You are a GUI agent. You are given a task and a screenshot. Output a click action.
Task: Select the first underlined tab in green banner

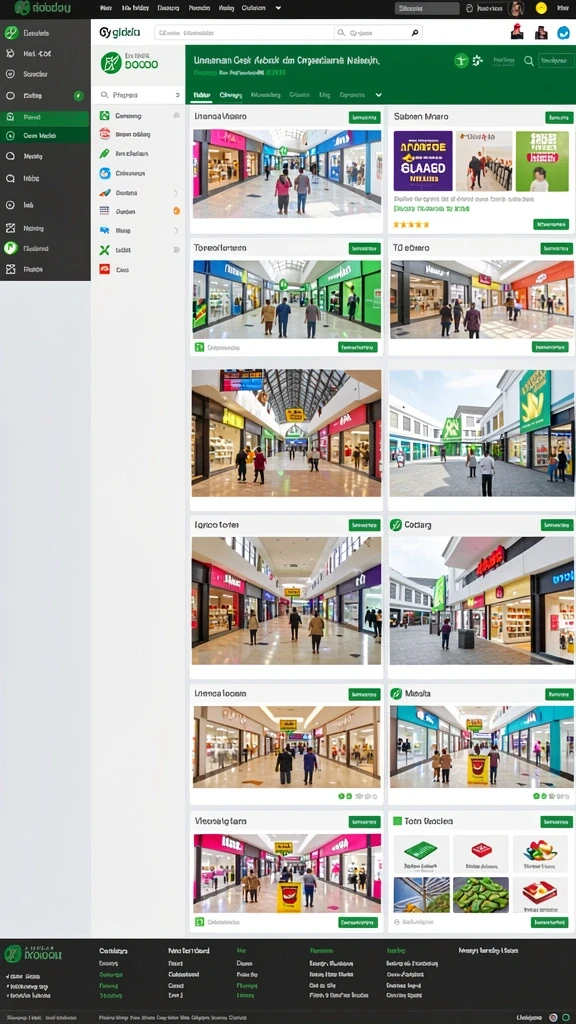[x=201, y=95]
